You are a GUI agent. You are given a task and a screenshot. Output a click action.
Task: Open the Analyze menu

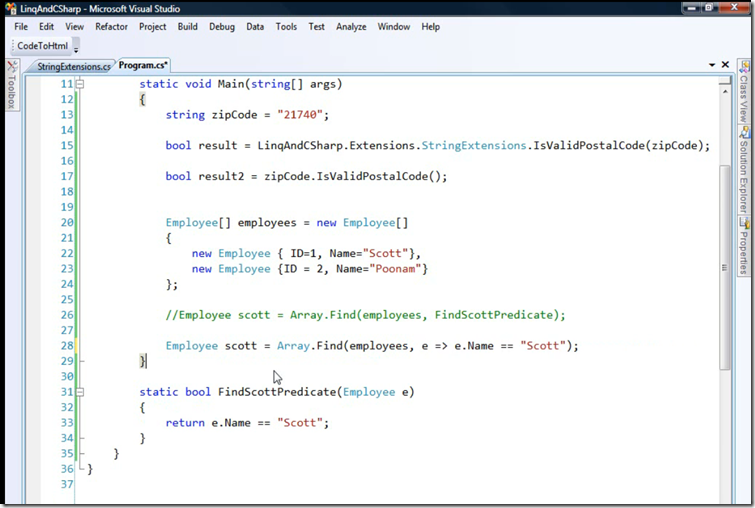point(351,27)
